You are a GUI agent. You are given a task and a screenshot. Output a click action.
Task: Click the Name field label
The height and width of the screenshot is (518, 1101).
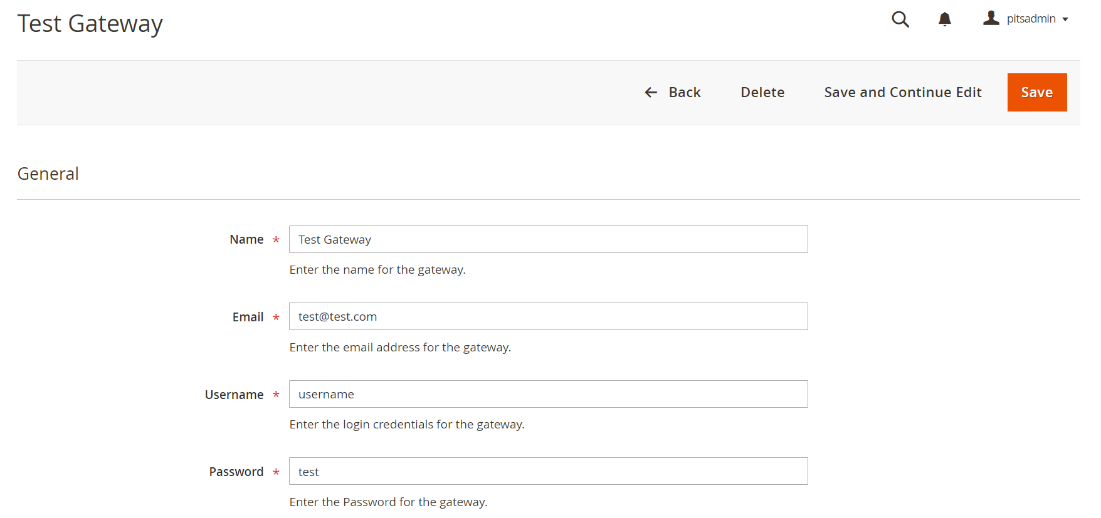tap(246, 240)
